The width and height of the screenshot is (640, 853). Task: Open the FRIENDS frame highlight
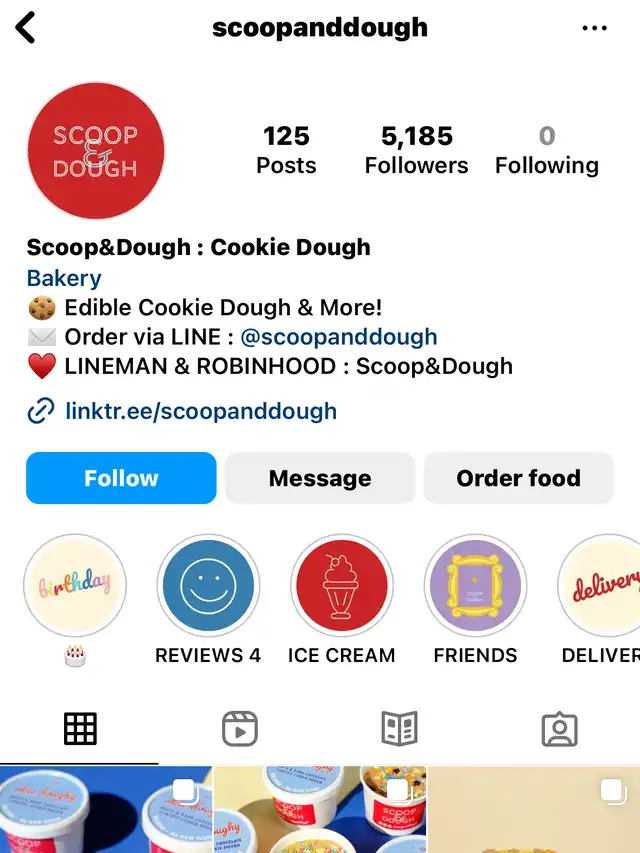tap(475, 585)
